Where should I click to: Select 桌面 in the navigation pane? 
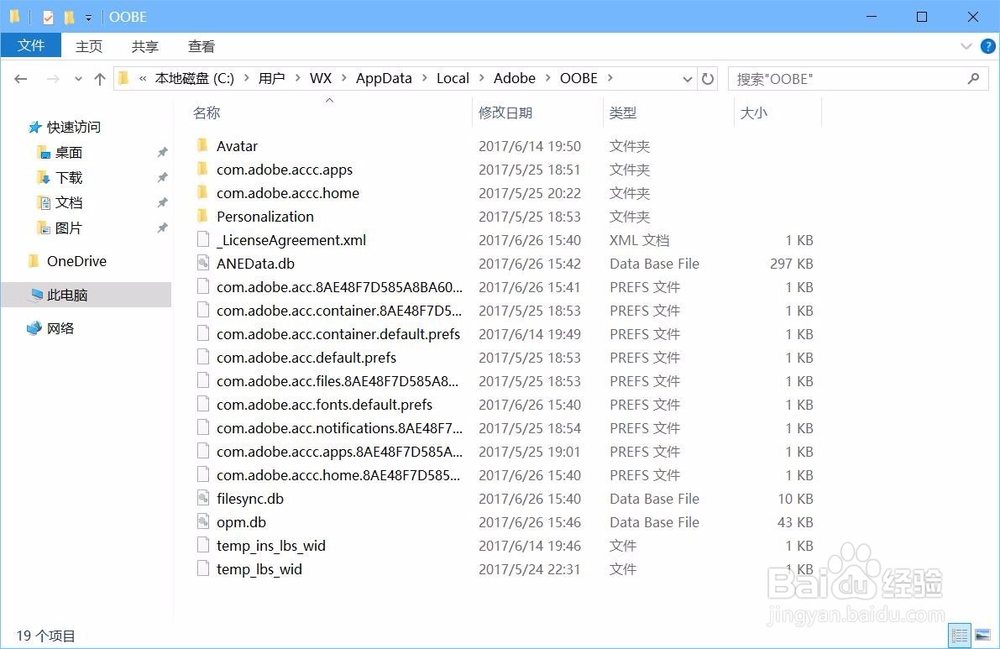click(x=68, y=152)
